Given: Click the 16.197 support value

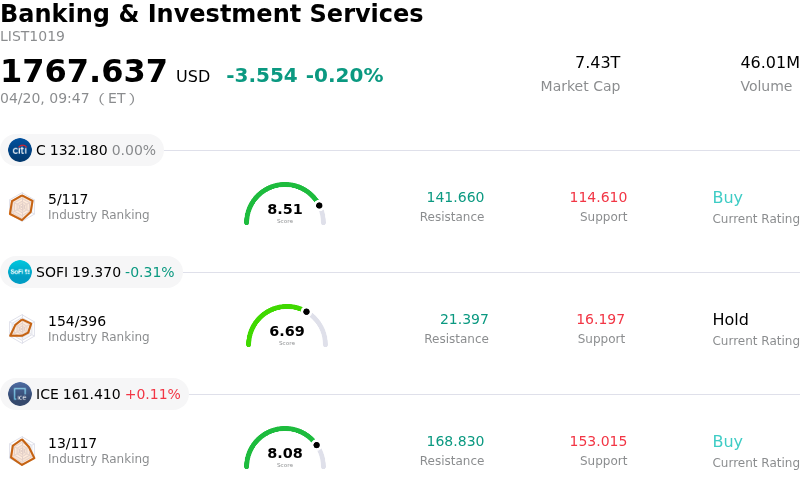Looking at the screenshot, I should (x=600, y=320).
